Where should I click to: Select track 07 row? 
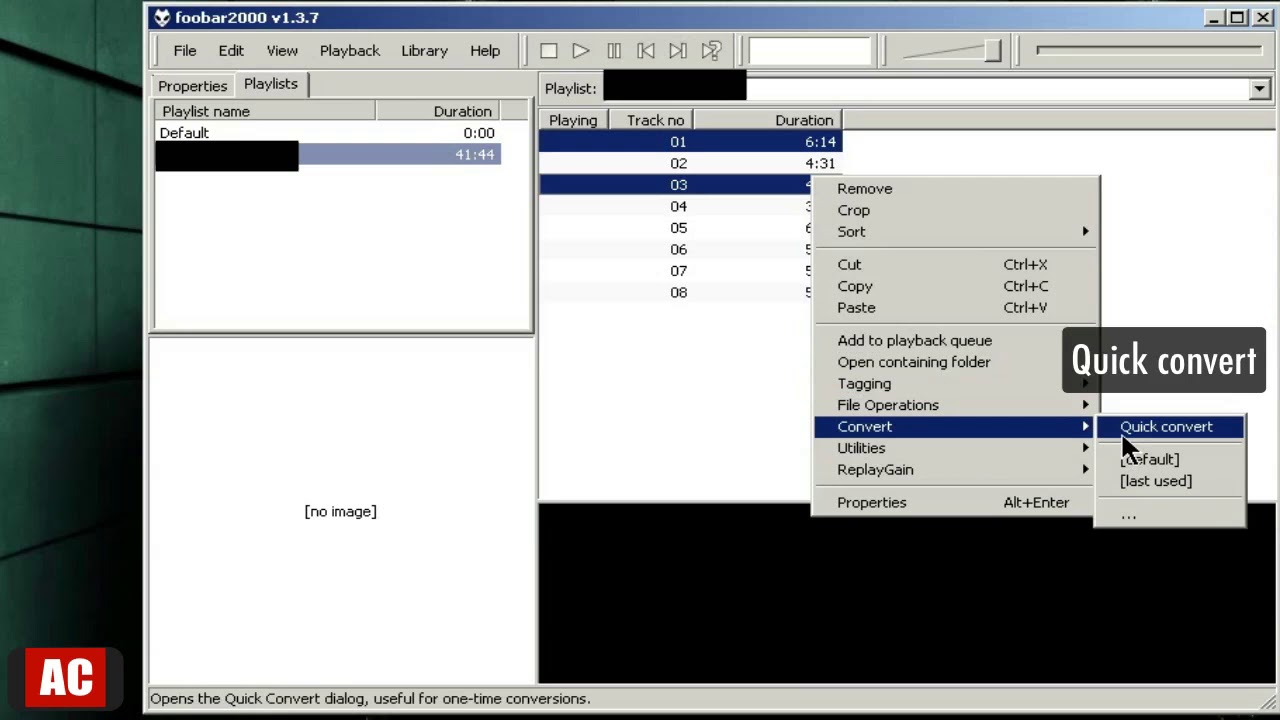[676, 271]
